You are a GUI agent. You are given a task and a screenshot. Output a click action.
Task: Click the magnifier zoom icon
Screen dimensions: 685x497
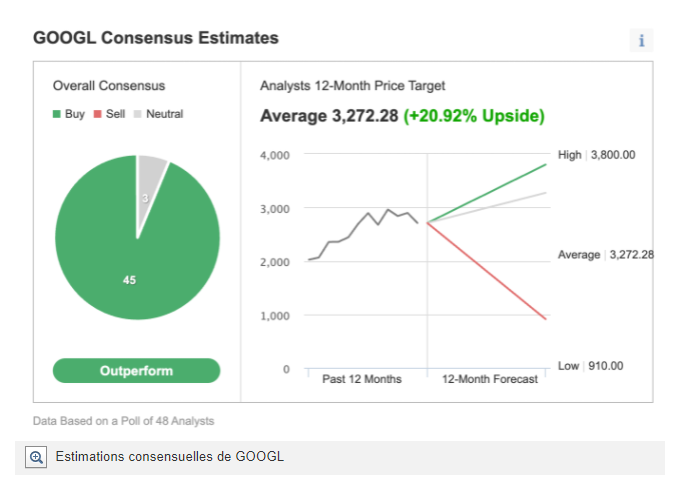37,457
